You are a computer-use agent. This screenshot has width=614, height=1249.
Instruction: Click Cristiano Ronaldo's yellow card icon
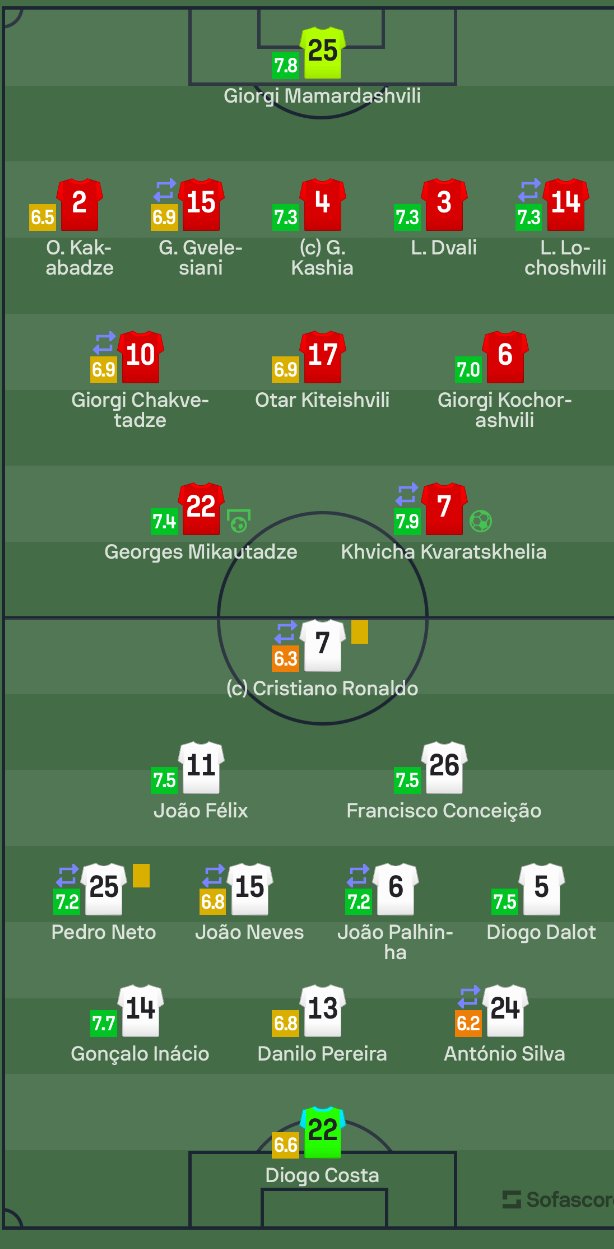coord(359,632)
